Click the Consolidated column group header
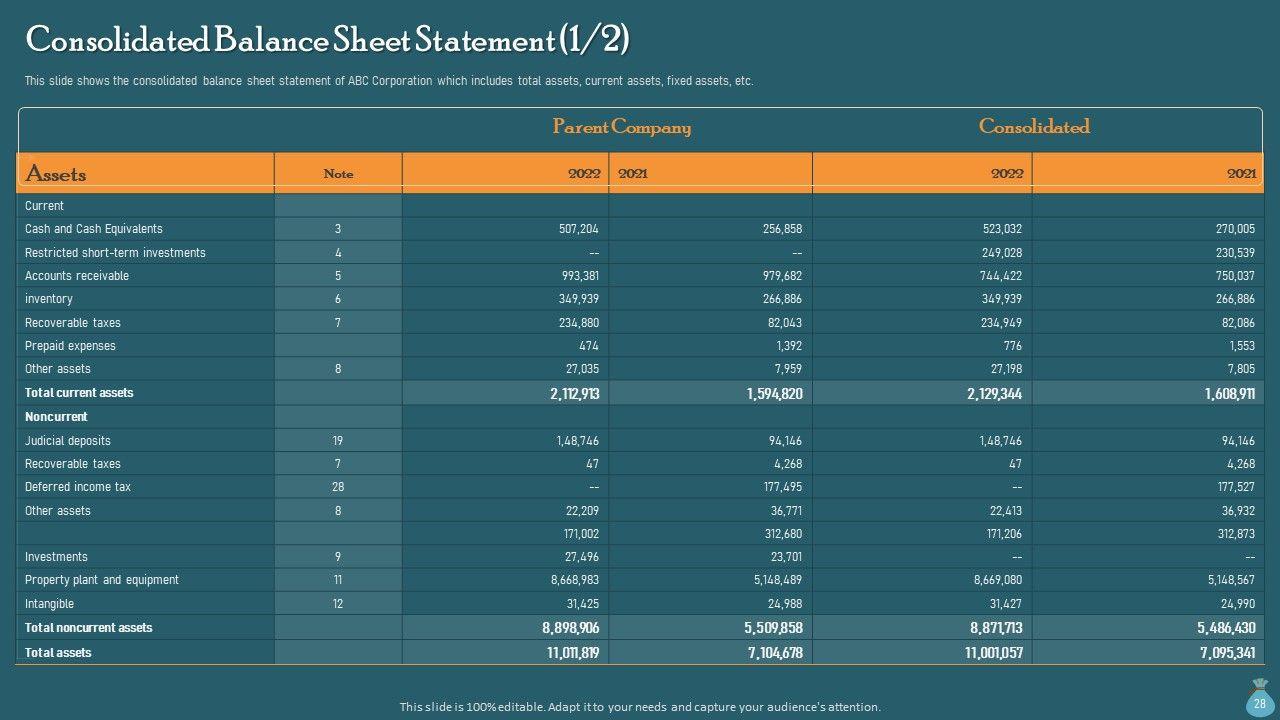This screenshot has height=720, width=1280. pos(1034,127)
